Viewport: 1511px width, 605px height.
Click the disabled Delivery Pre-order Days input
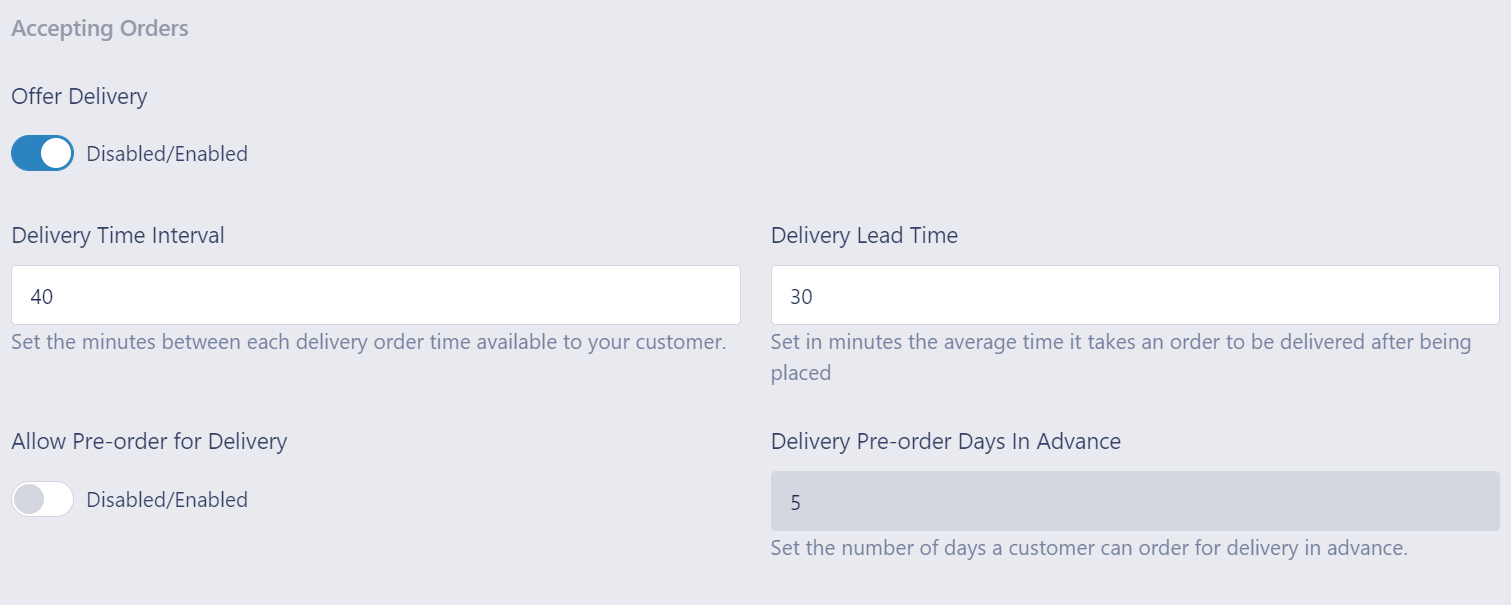click(x=1134, y=501)
